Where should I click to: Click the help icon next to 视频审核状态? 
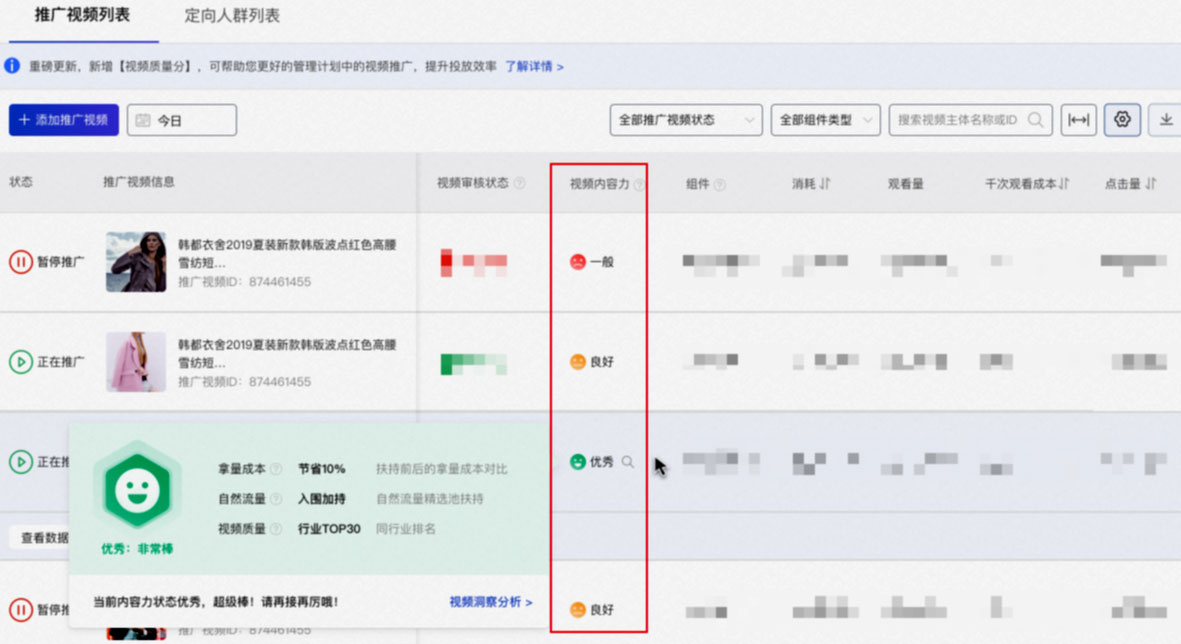click(x=520, y=183)
